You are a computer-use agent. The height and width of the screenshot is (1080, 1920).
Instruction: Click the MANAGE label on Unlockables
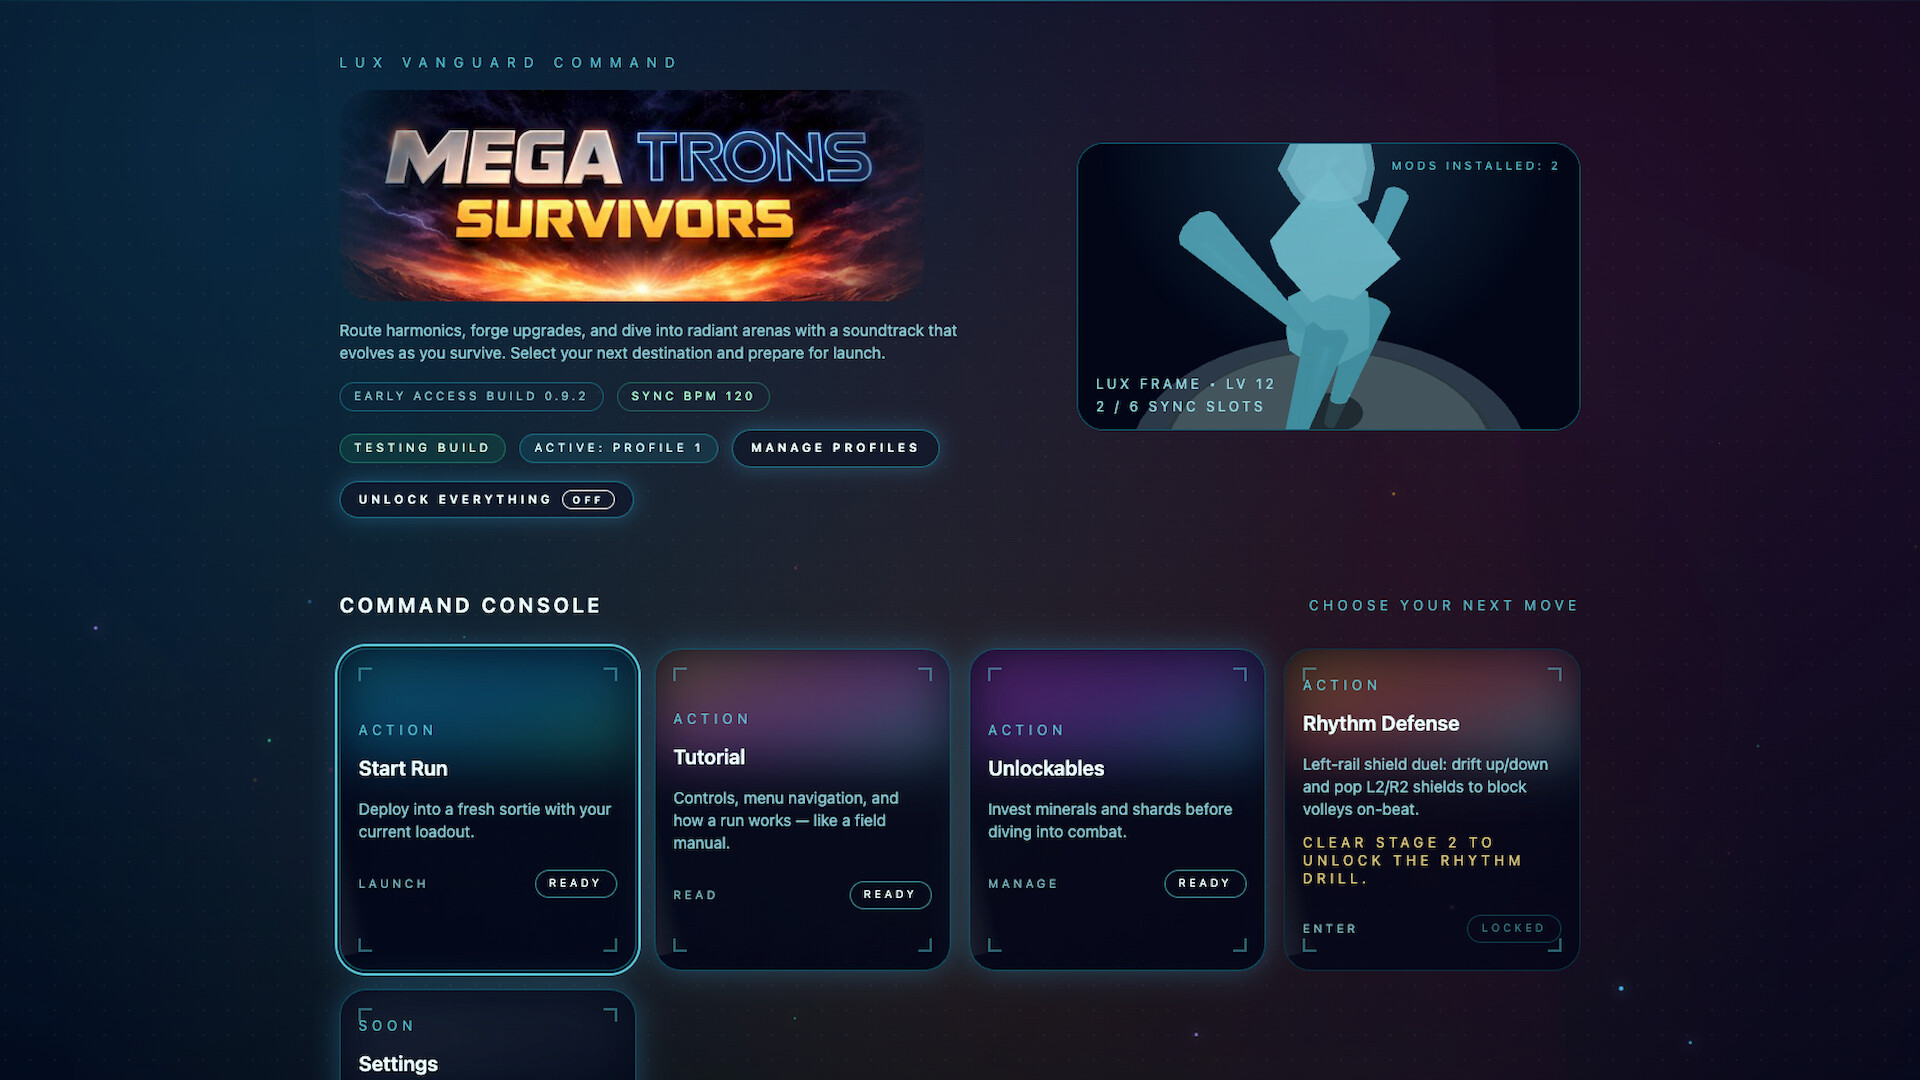[x=1023, y=884]
